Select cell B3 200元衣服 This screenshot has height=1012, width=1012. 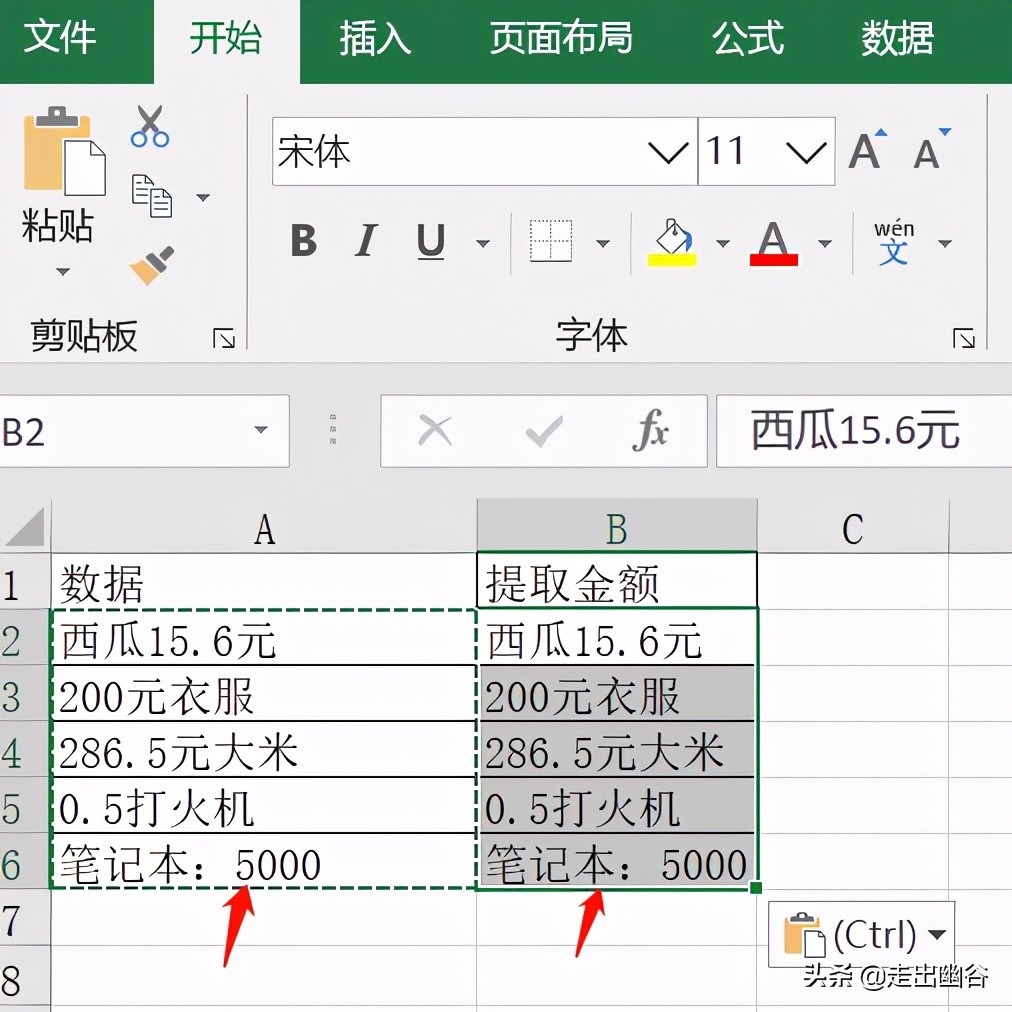coord(616,694)
